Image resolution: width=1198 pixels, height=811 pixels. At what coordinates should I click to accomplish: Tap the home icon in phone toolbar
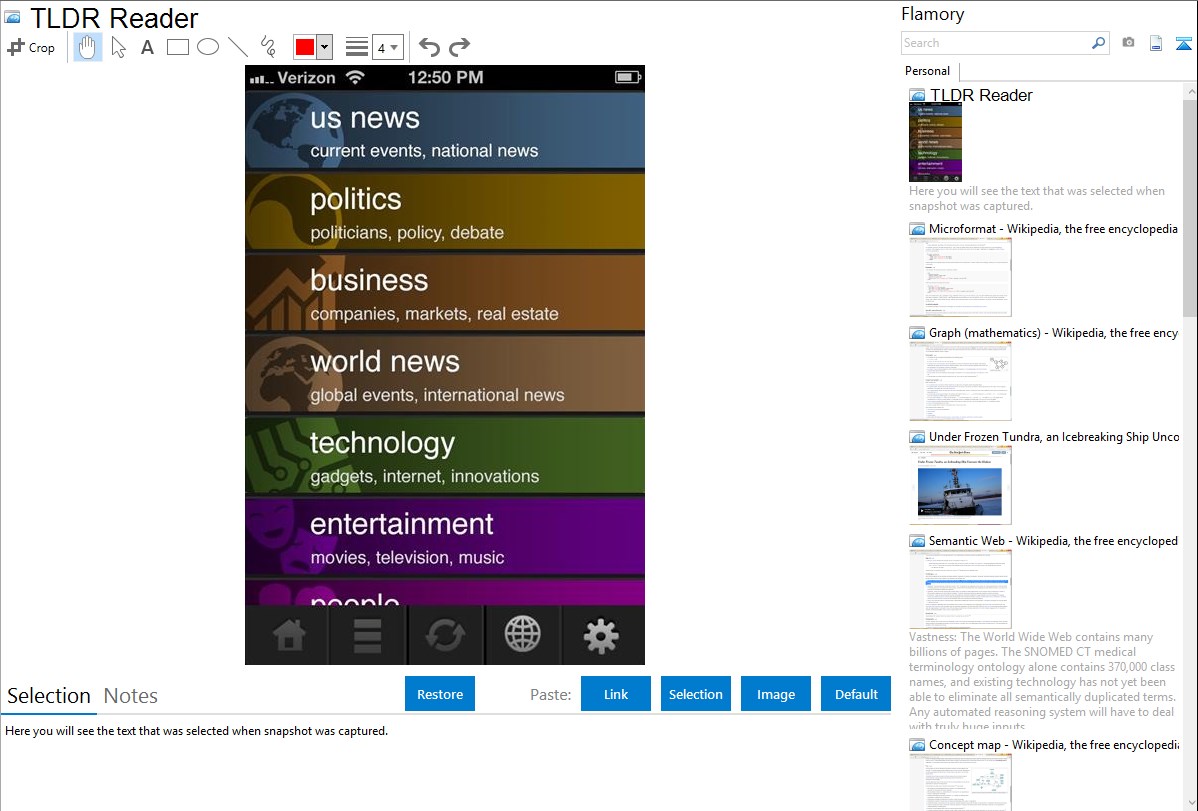(289, 635)
